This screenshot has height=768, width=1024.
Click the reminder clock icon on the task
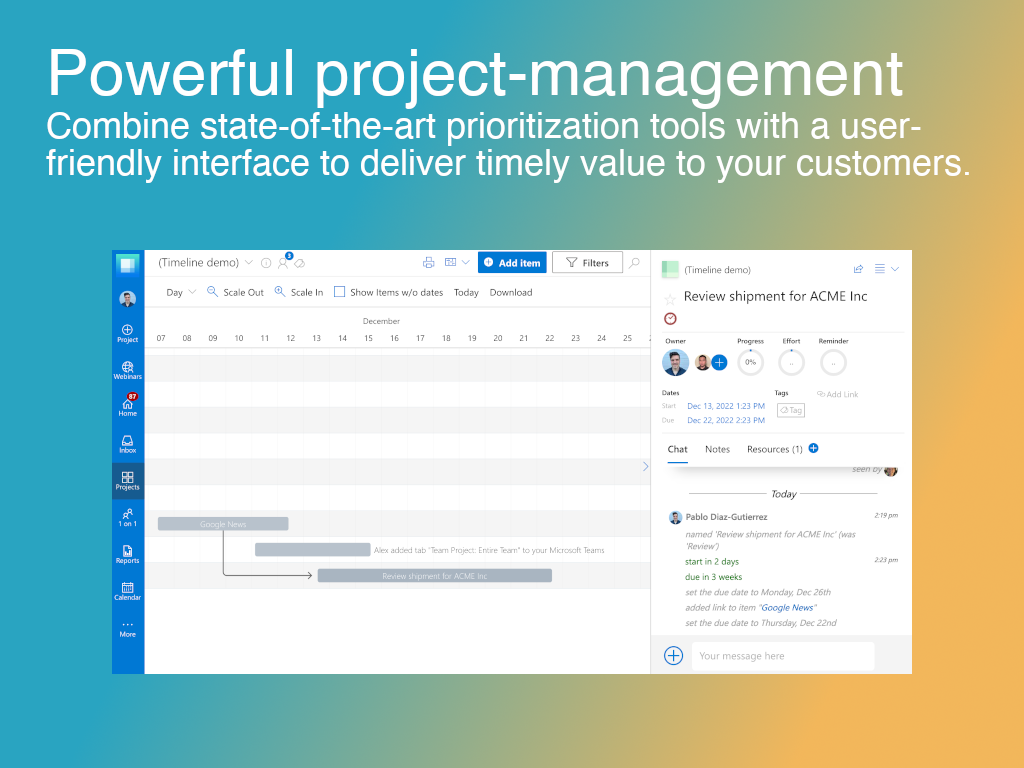(670, 318)
